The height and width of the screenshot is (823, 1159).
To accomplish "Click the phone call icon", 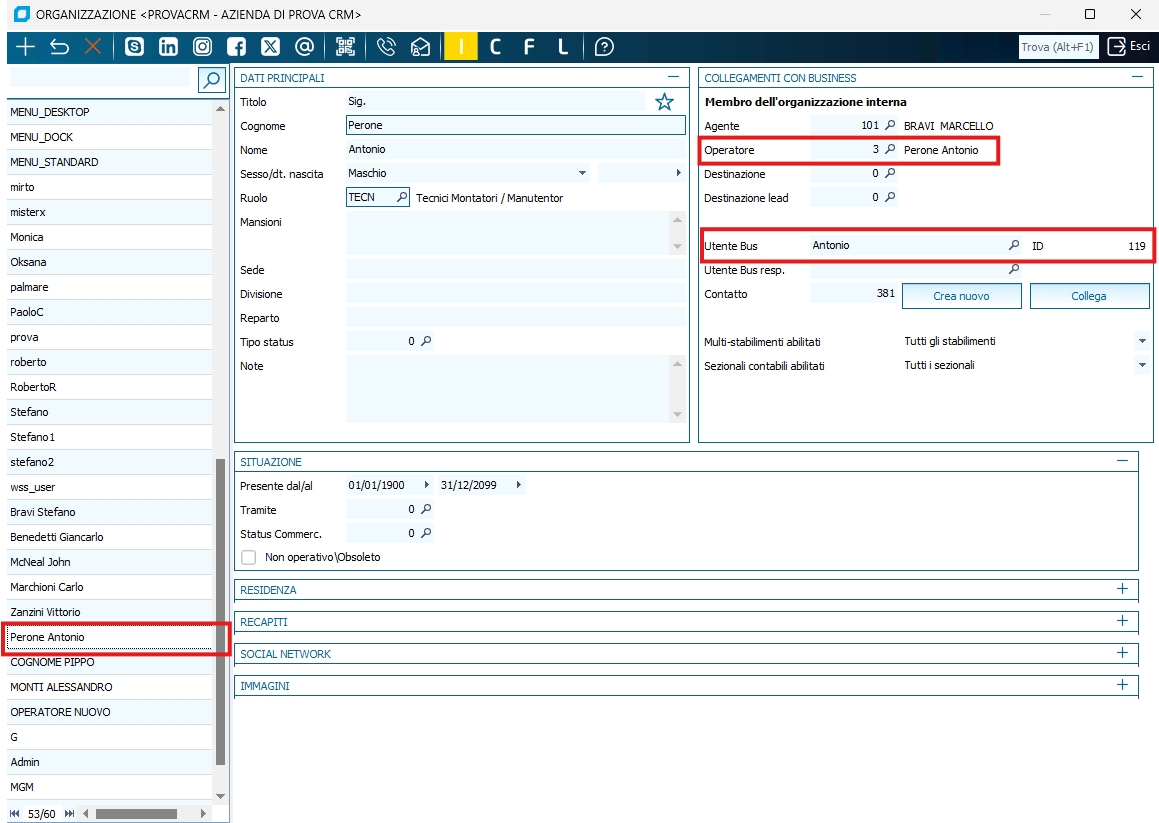I will (386, 47).
